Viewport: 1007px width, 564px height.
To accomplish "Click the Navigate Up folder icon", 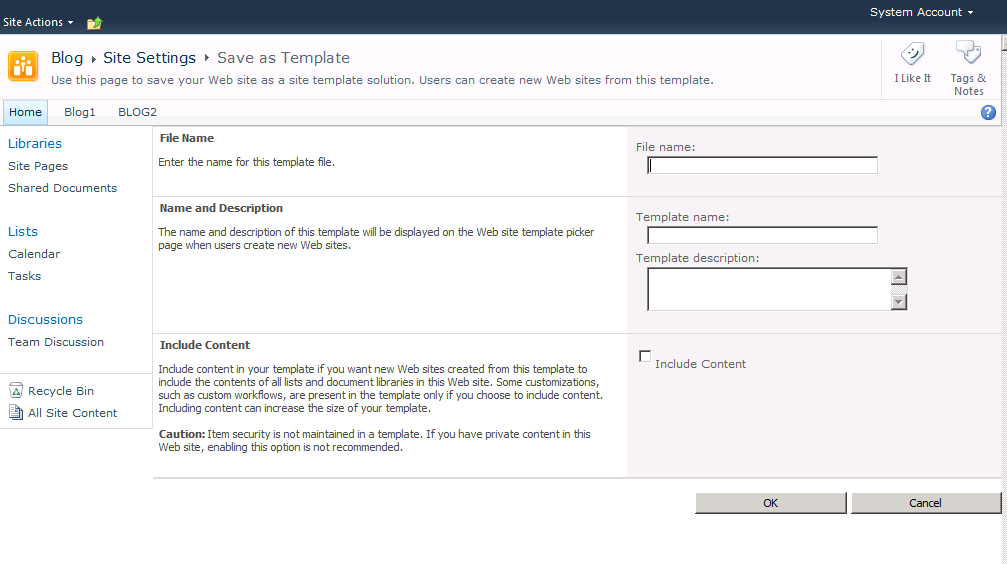I will [95, 23].
